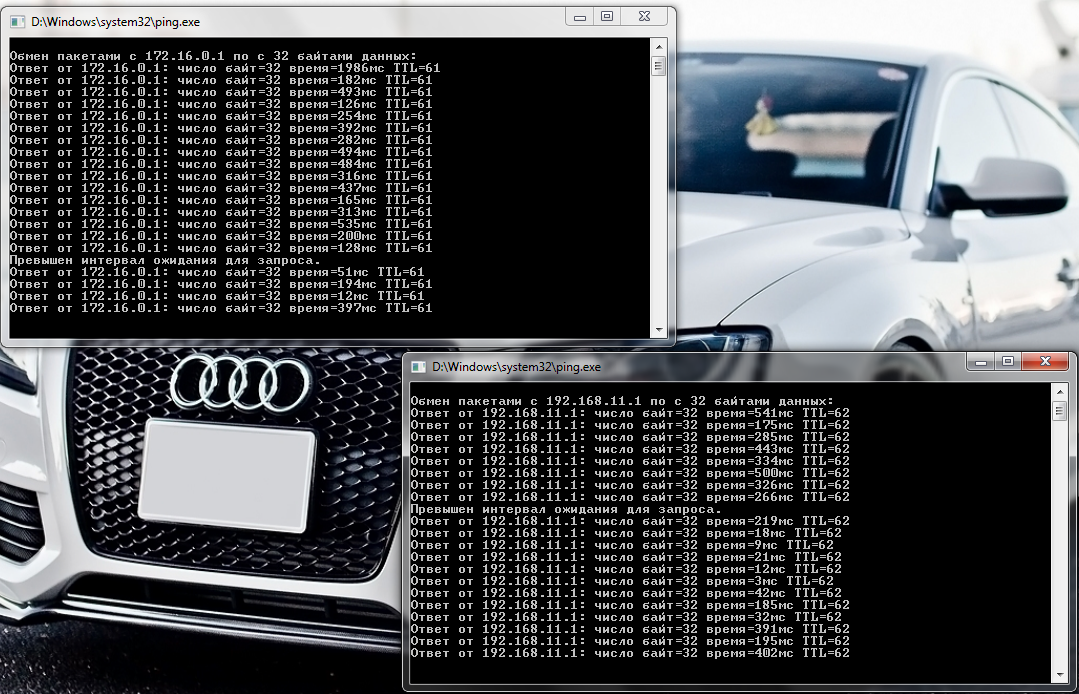Click the reply line with время=165мс
Viewport: 1079px width, 694px height.
221,200
